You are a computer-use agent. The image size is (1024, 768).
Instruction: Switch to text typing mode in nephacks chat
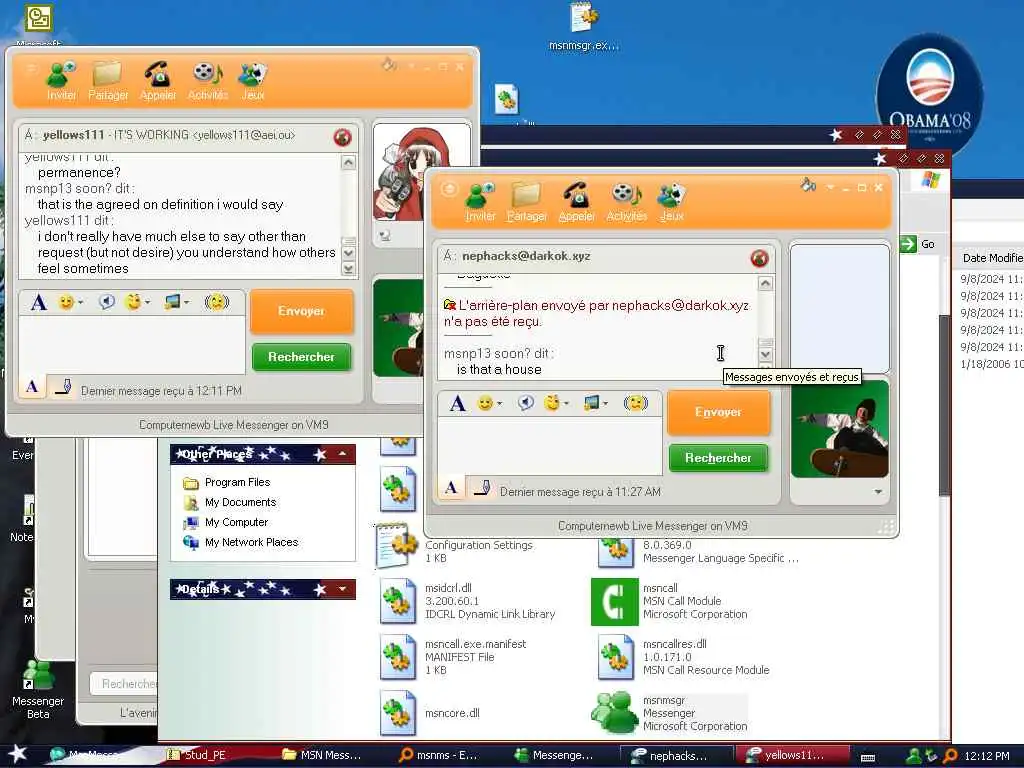[451, 488]
